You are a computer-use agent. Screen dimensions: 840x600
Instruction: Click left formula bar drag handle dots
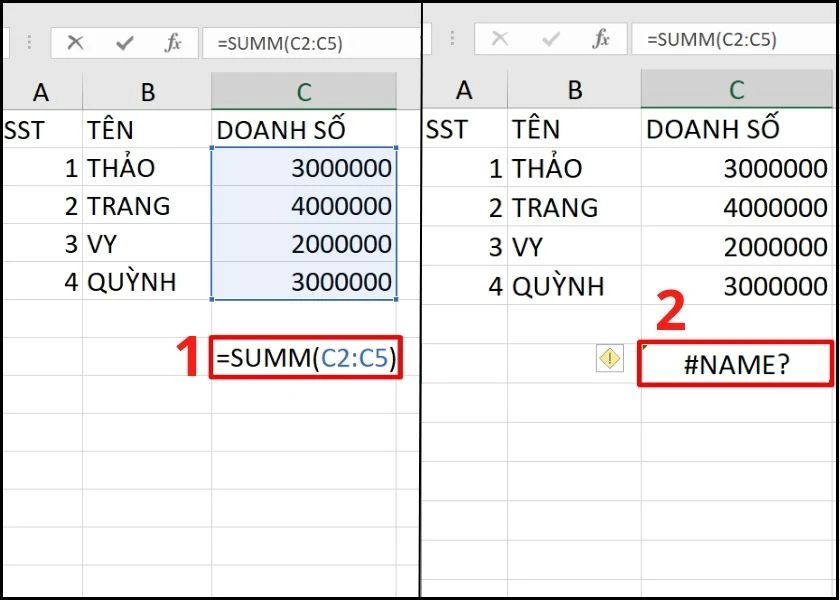click(29, 43)
